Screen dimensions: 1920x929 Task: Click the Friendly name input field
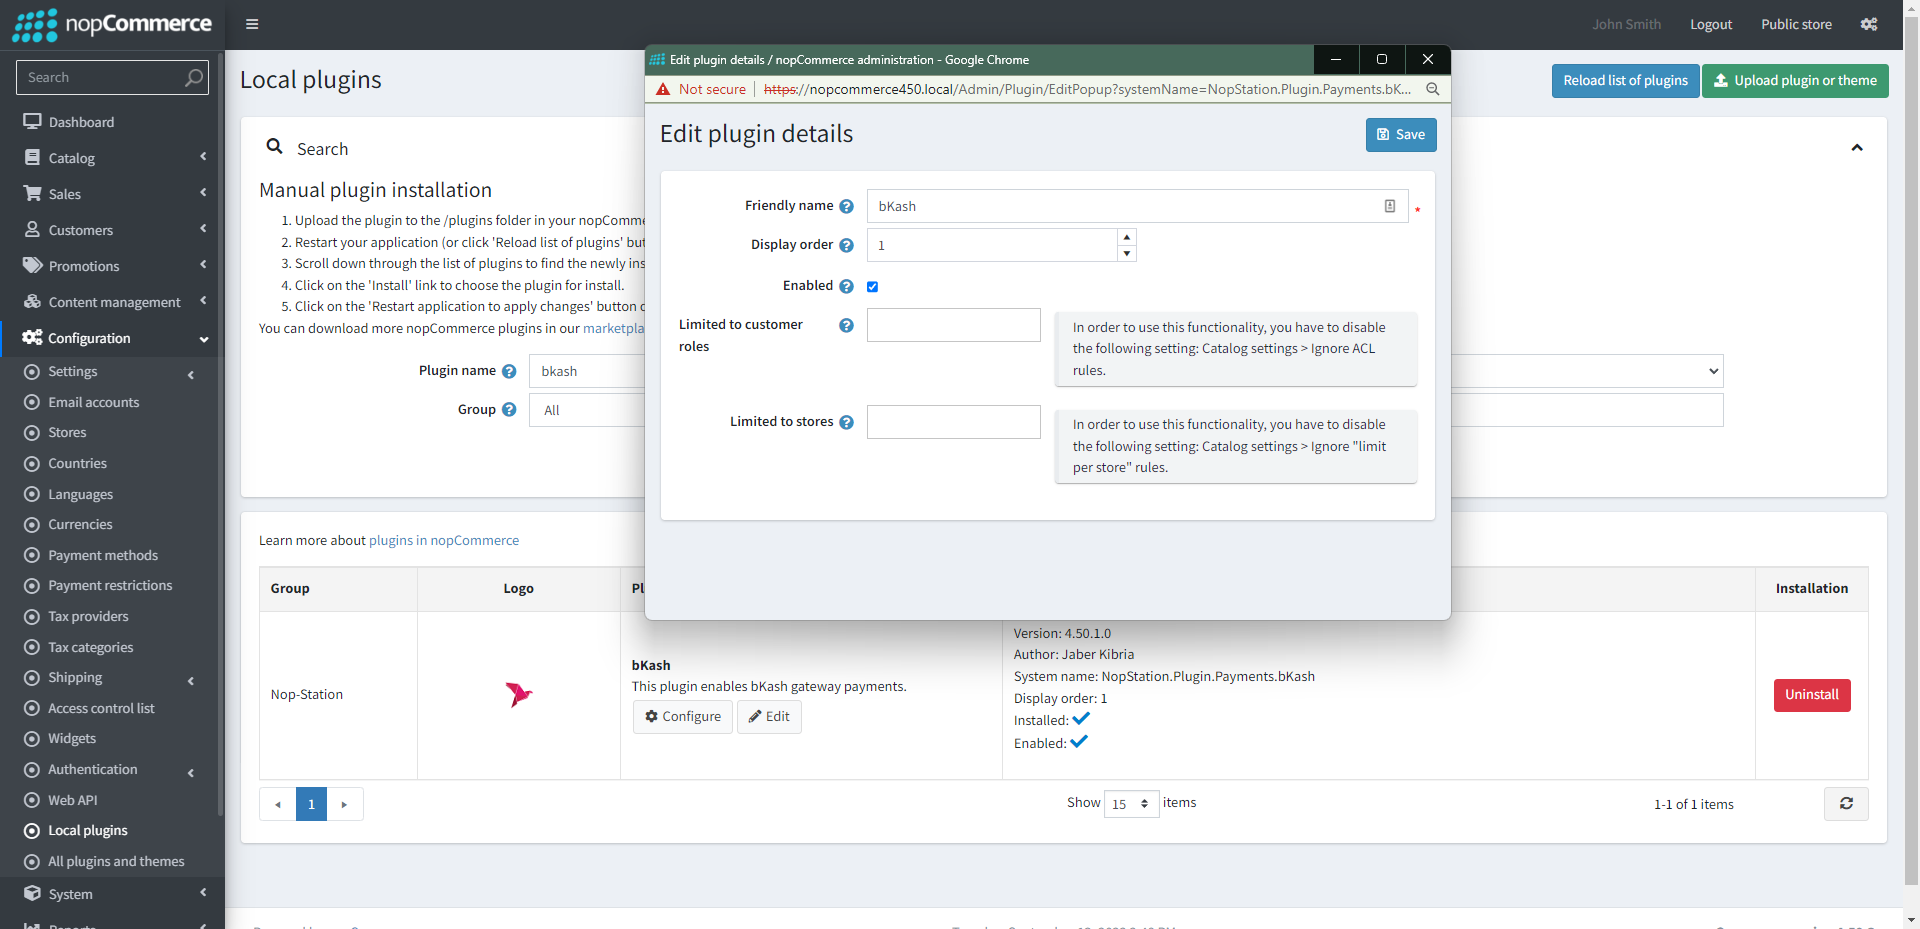point(1137,206)
